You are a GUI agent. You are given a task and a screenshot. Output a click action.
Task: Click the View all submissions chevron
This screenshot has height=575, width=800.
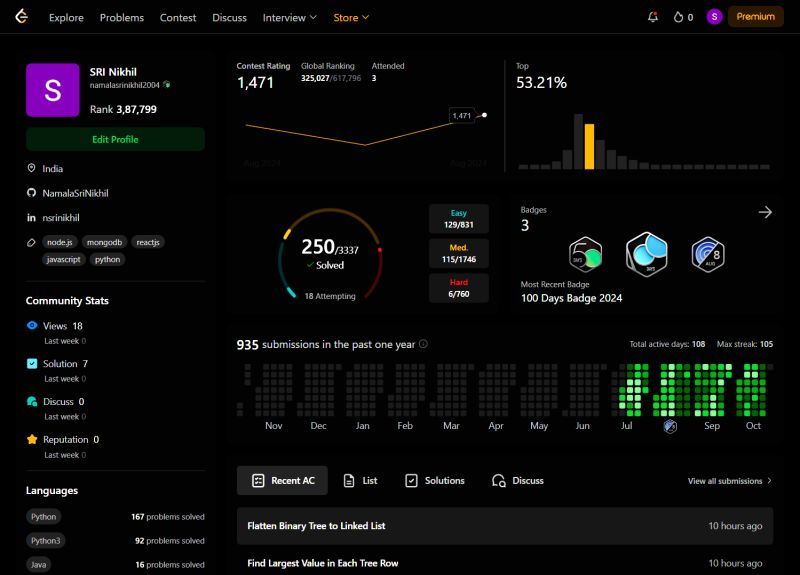coord(769,481)
